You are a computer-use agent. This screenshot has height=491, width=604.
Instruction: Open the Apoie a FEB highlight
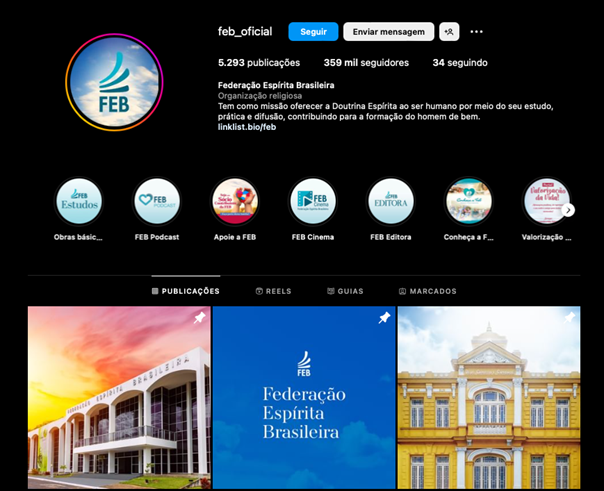point(235,203)
